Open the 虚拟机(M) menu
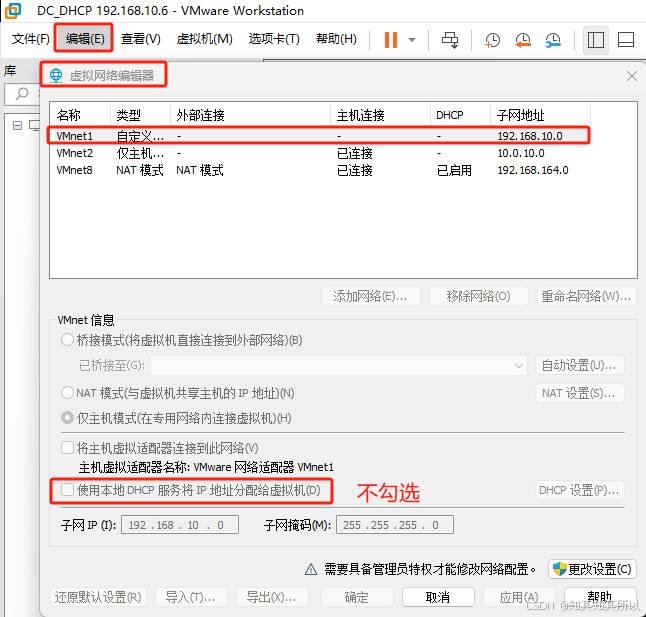 coord(204,39)
